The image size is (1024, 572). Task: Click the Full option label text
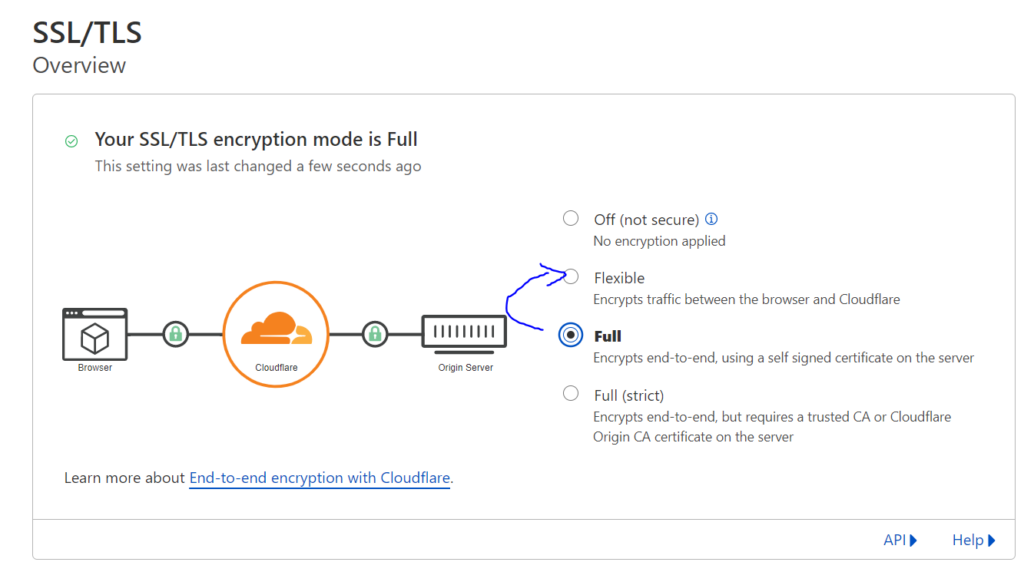[x=607, y=336]
